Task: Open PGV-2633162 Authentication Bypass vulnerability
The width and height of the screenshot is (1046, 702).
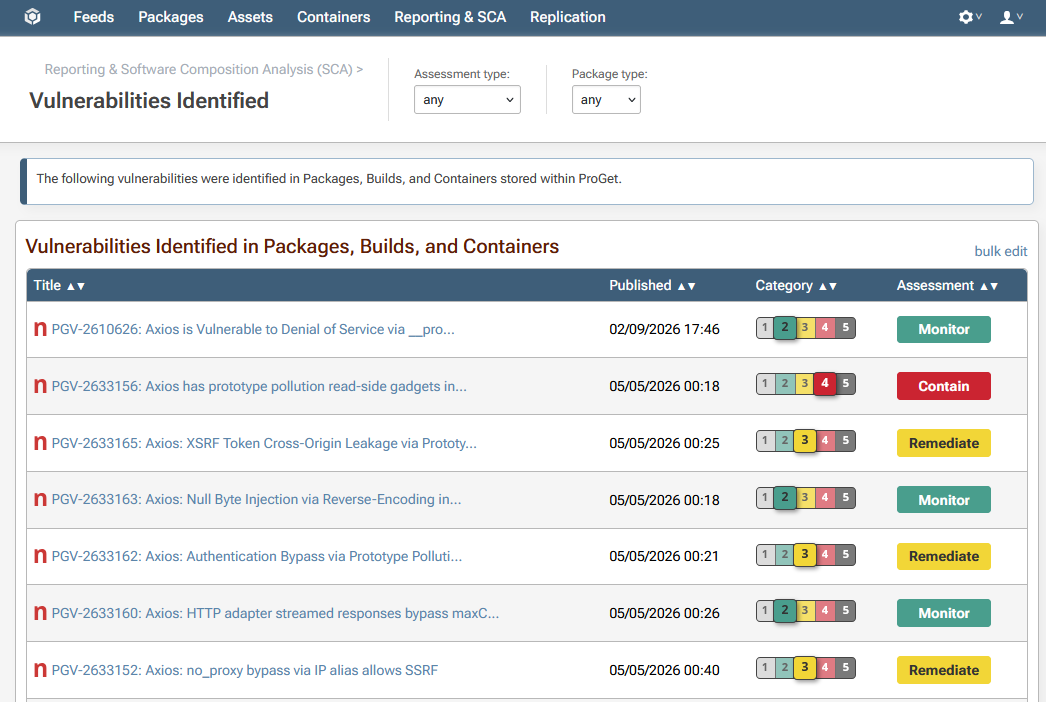Action: pos(257,556)
